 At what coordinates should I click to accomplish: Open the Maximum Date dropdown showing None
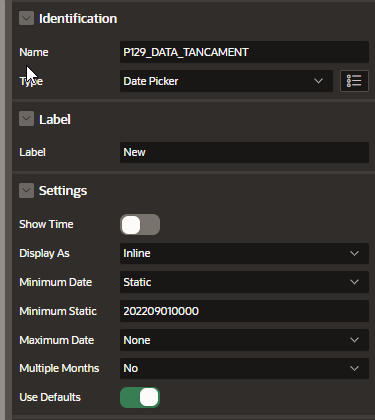click(244, 340)
